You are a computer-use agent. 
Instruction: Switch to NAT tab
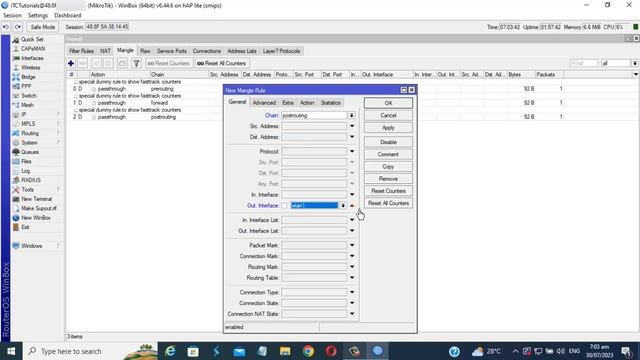(105, 51)
